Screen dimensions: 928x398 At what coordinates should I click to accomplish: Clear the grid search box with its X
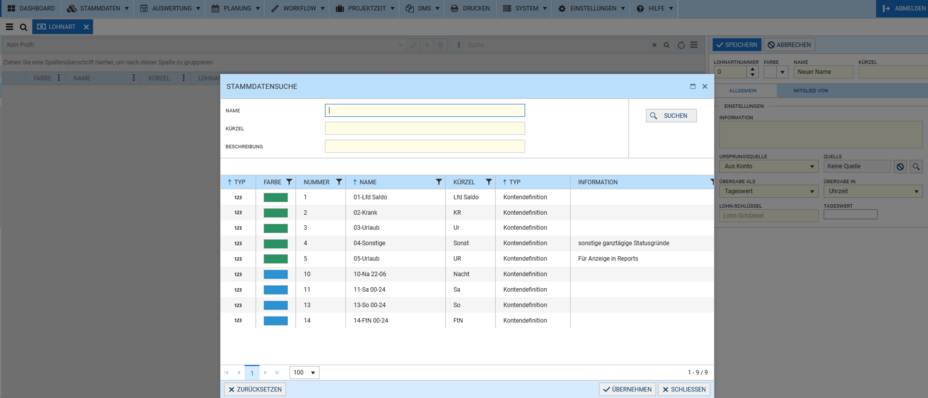pos(654,45)
